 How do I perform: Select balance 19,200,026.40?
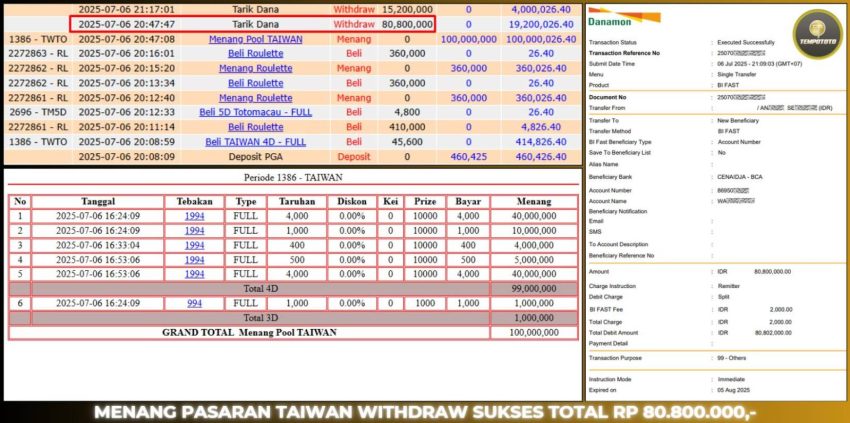pyautogui.click(x=541, y=24)
